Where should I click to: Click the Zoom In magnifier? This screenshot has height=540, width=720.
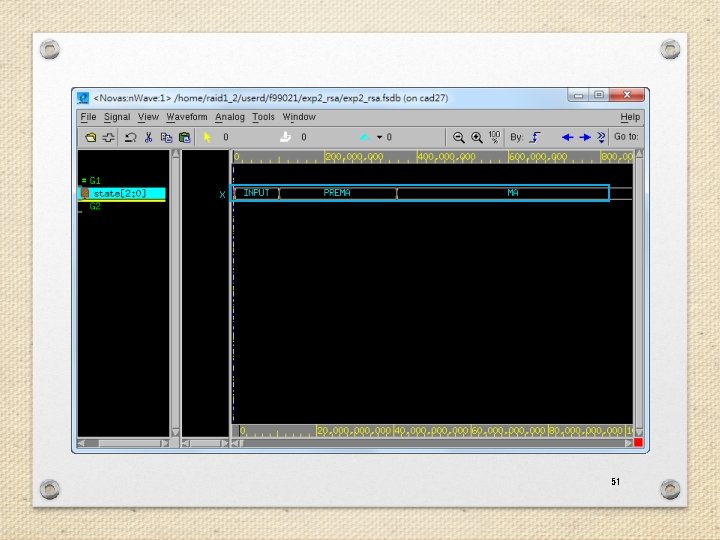coord(477,137)
